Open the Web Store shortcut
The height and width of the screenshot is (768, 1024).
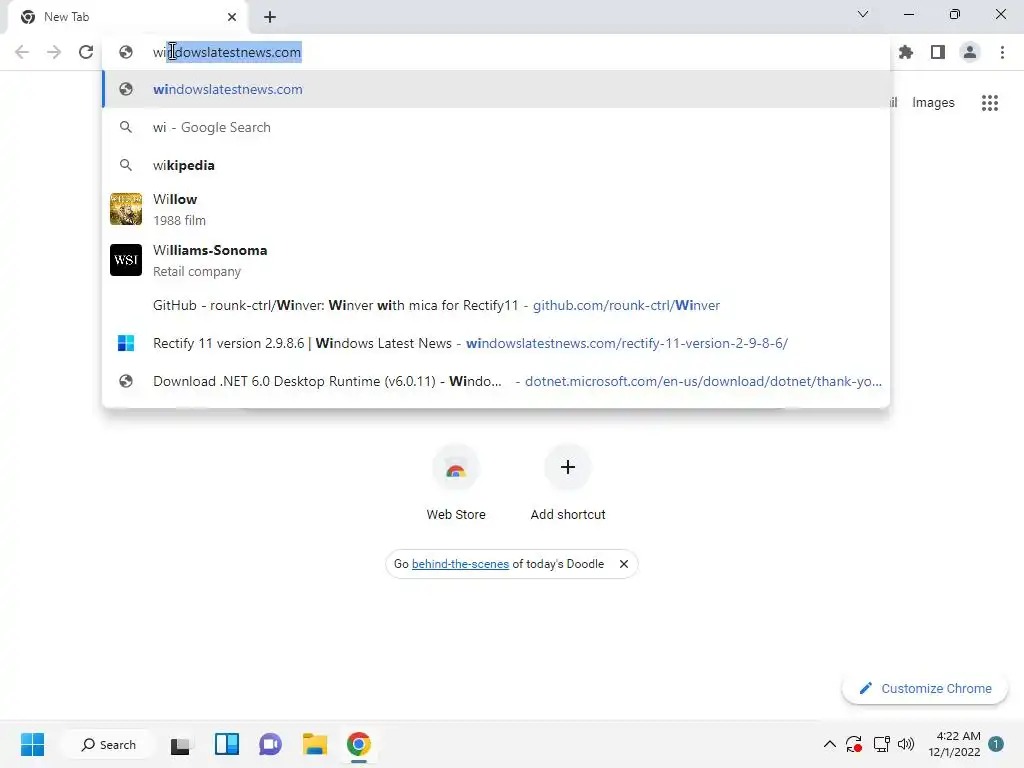click(x=456, y=483)
